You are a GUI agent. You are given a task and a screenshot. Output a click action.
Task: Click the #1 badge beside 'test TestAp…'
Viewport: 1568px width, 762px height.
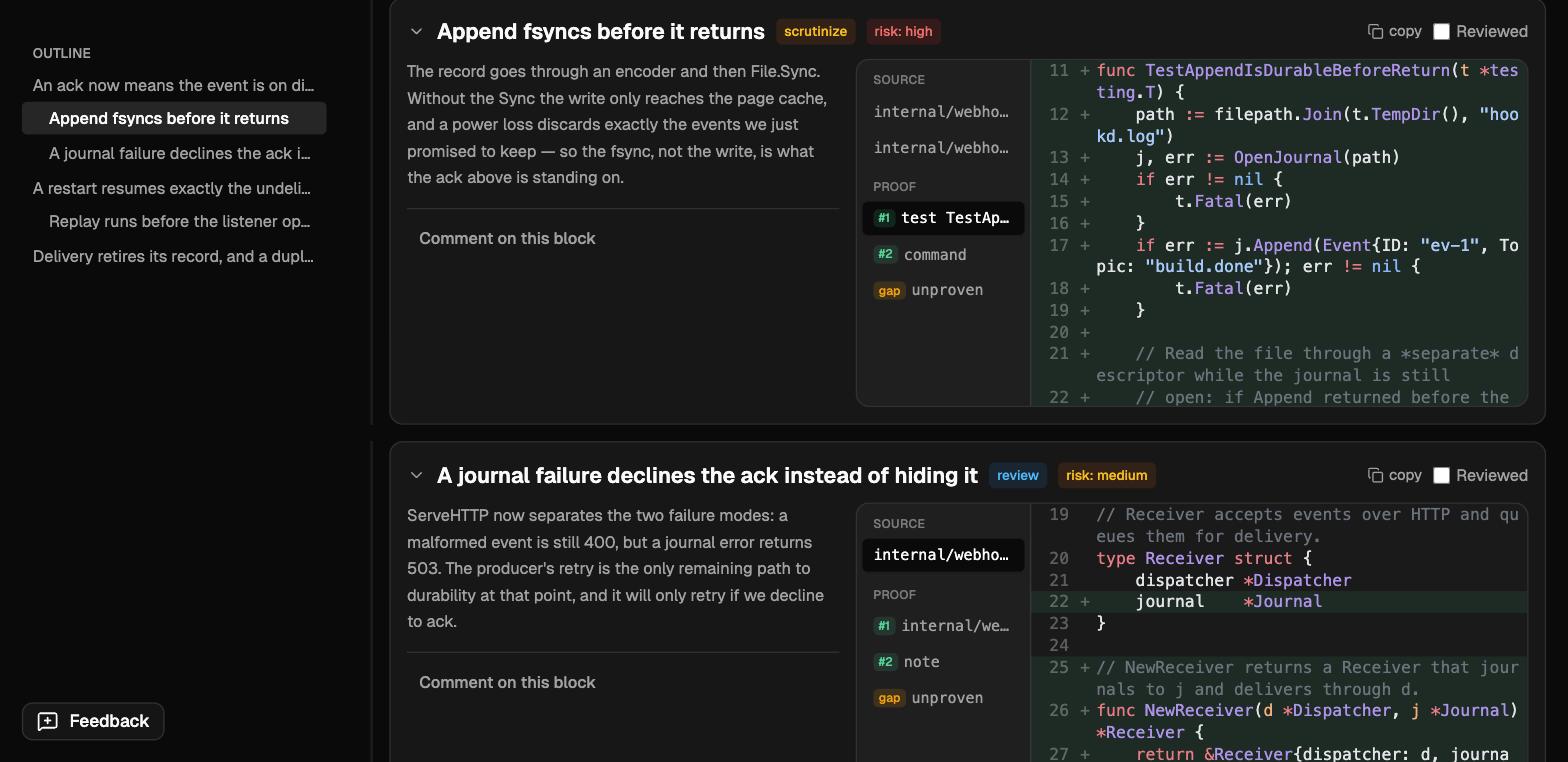pos(884,218)
